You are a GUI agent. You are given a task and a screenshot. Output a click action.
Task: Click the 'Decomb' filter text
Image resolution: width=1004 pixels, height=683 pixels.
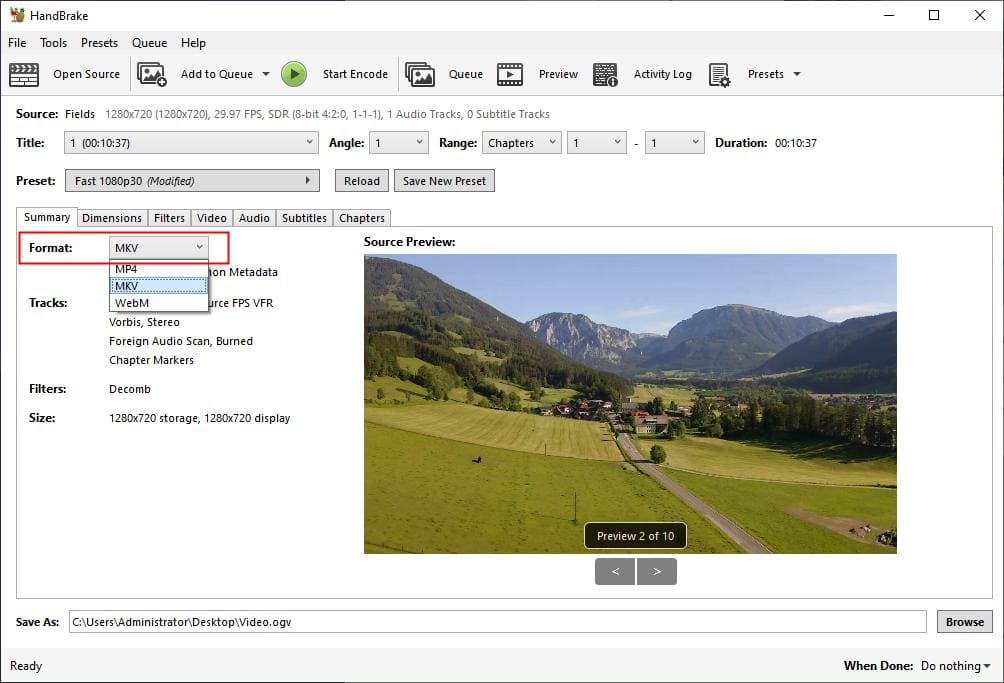click(130, 389)
